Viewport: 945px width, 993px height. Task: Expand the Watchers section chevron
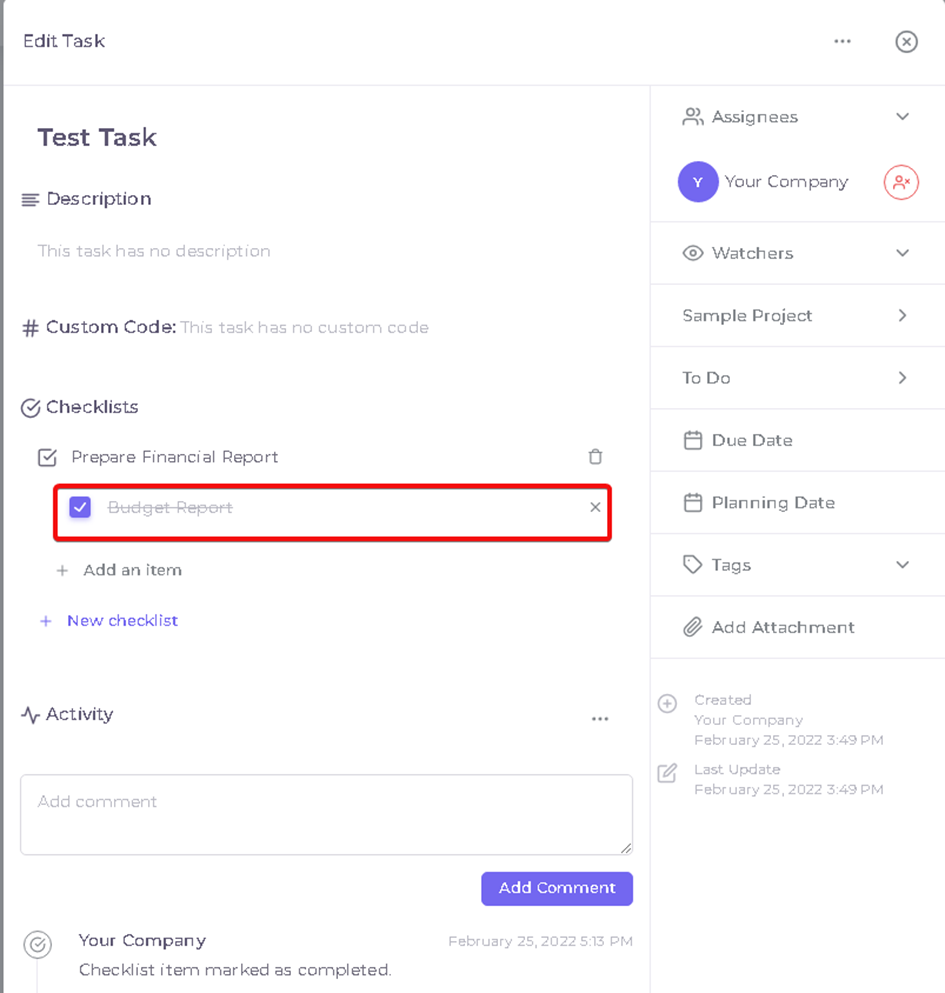click(x=902, y=253)
